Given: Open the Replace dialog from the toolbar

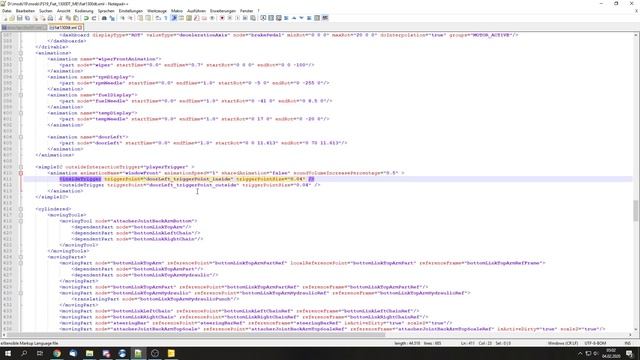Looking at the screenshot, I should tap(112, 18).
